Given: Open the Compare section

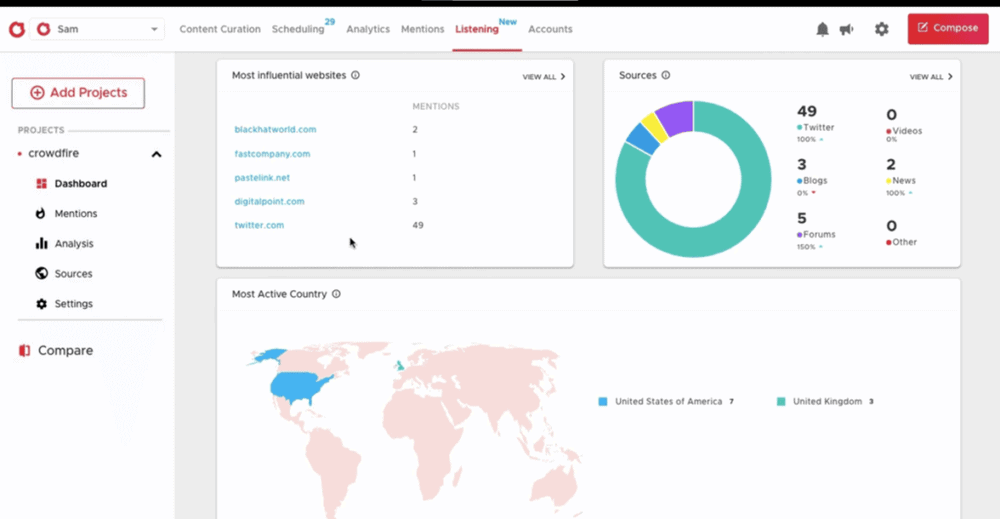Looking at the screenshot, I should tap(65, 350).
